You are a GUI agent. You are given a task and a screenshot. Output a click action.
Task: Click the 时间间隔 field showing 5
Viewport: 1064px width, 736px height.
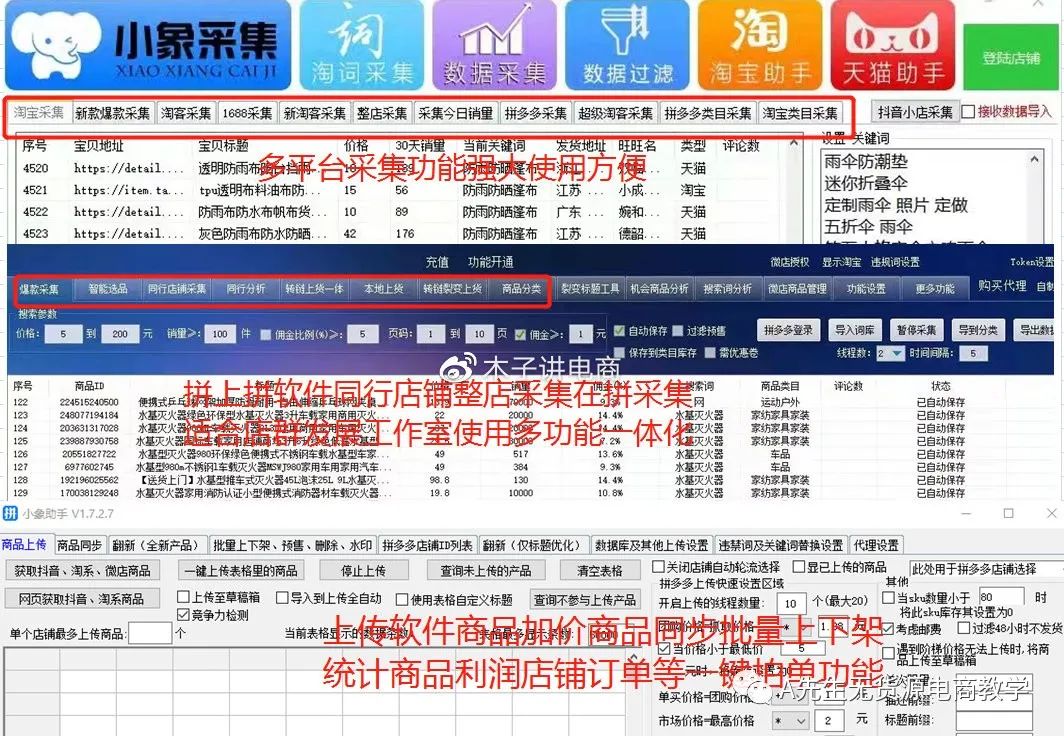coord(973,353)
